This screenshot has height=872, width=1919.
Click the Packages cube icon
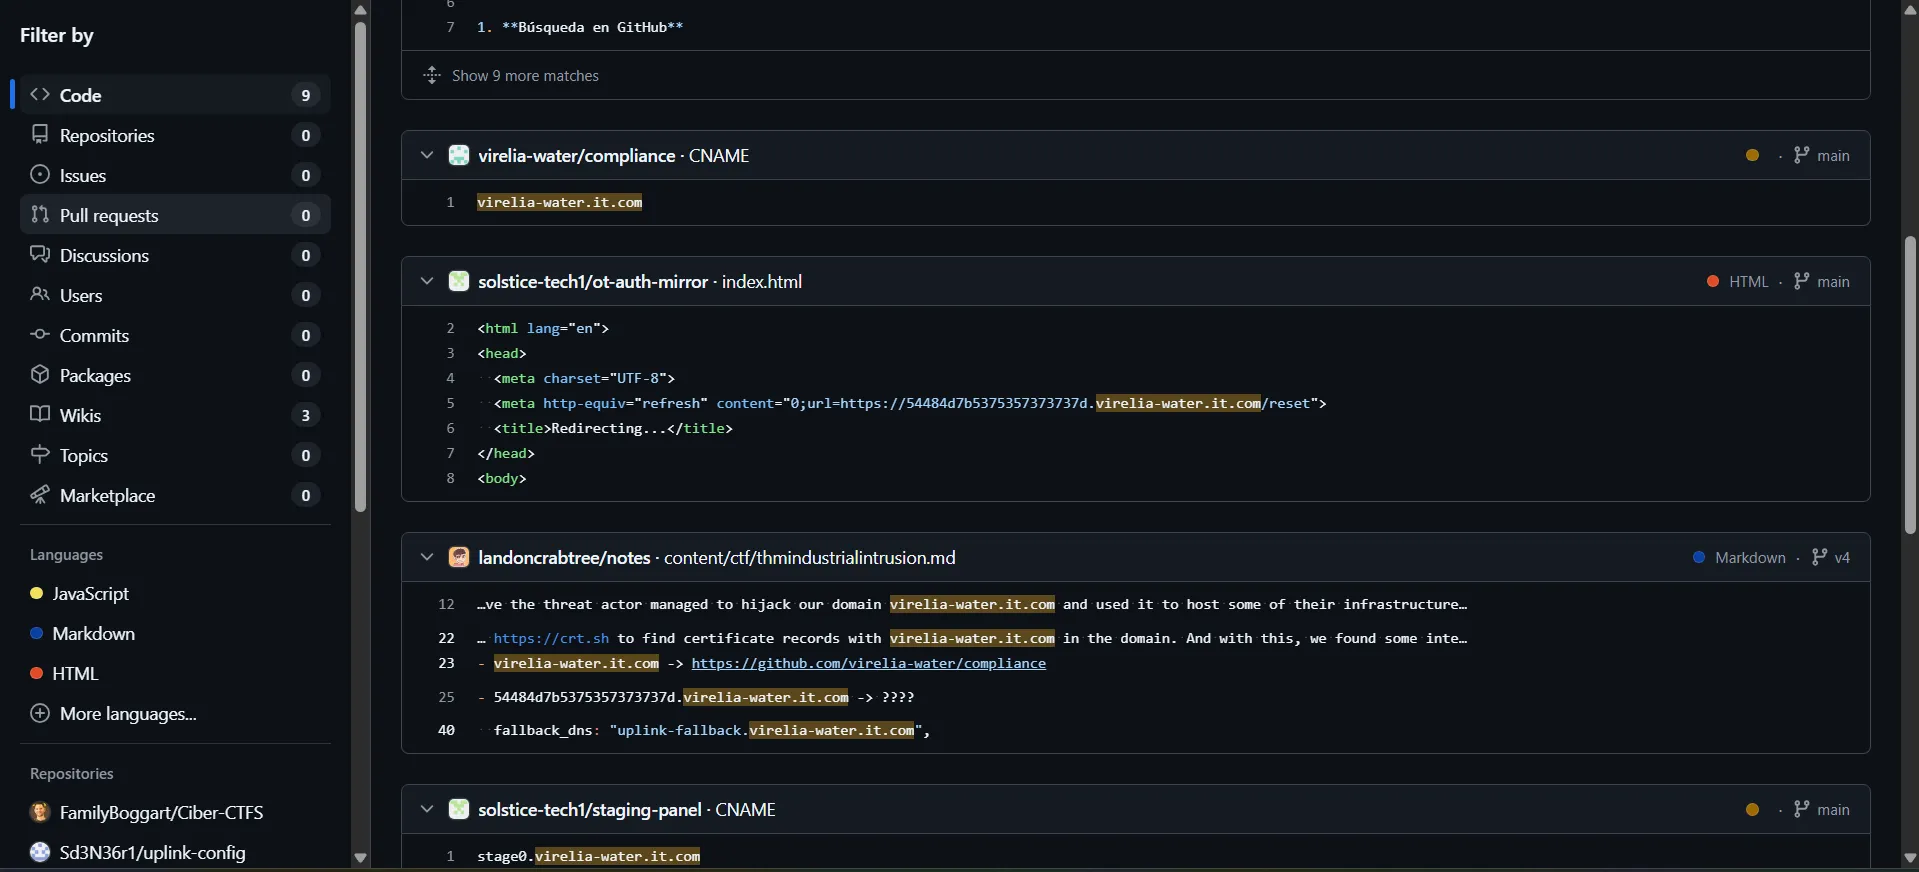[x=40, y=374]
